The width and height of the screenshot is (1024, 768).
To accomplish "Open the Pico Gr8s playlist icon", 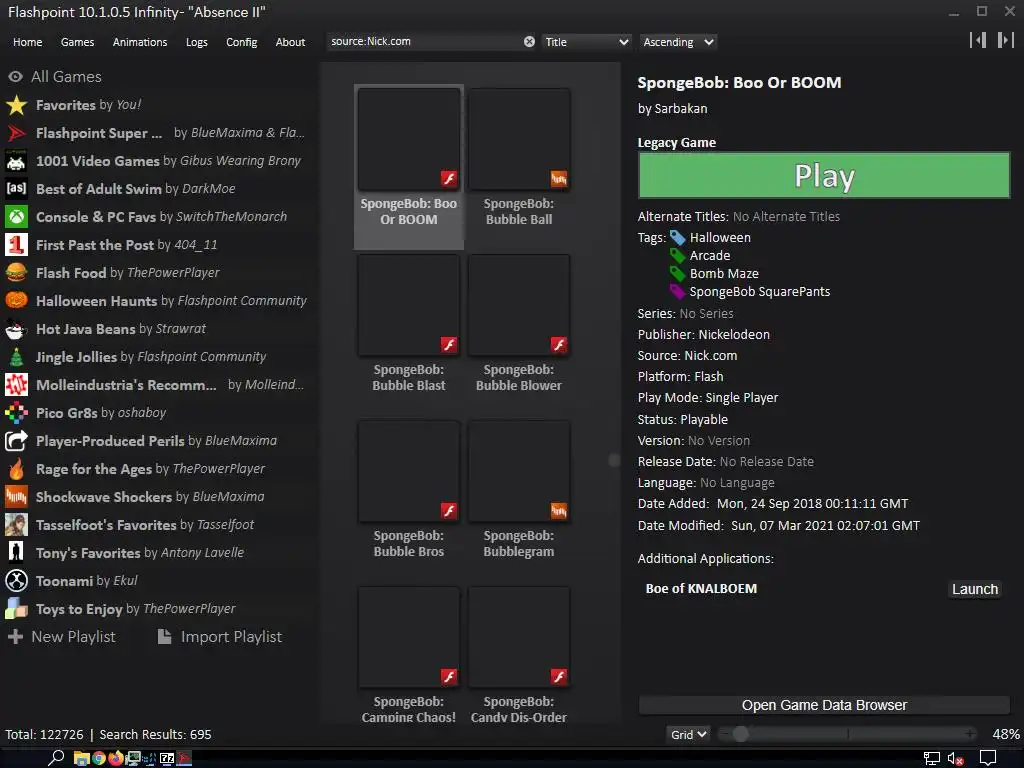I will tap(16, 413).
